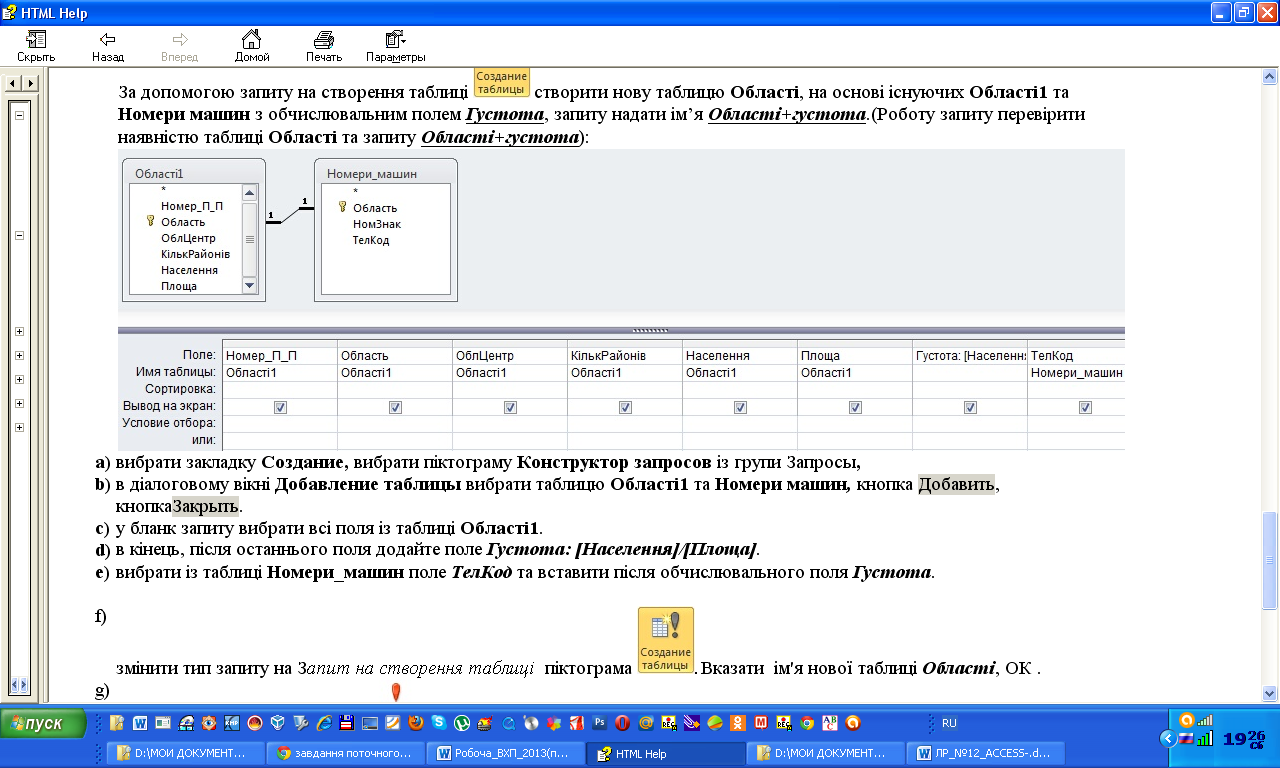1280x768 pixels.
Task: Print the topic using Печать
Action: point(324,46)
